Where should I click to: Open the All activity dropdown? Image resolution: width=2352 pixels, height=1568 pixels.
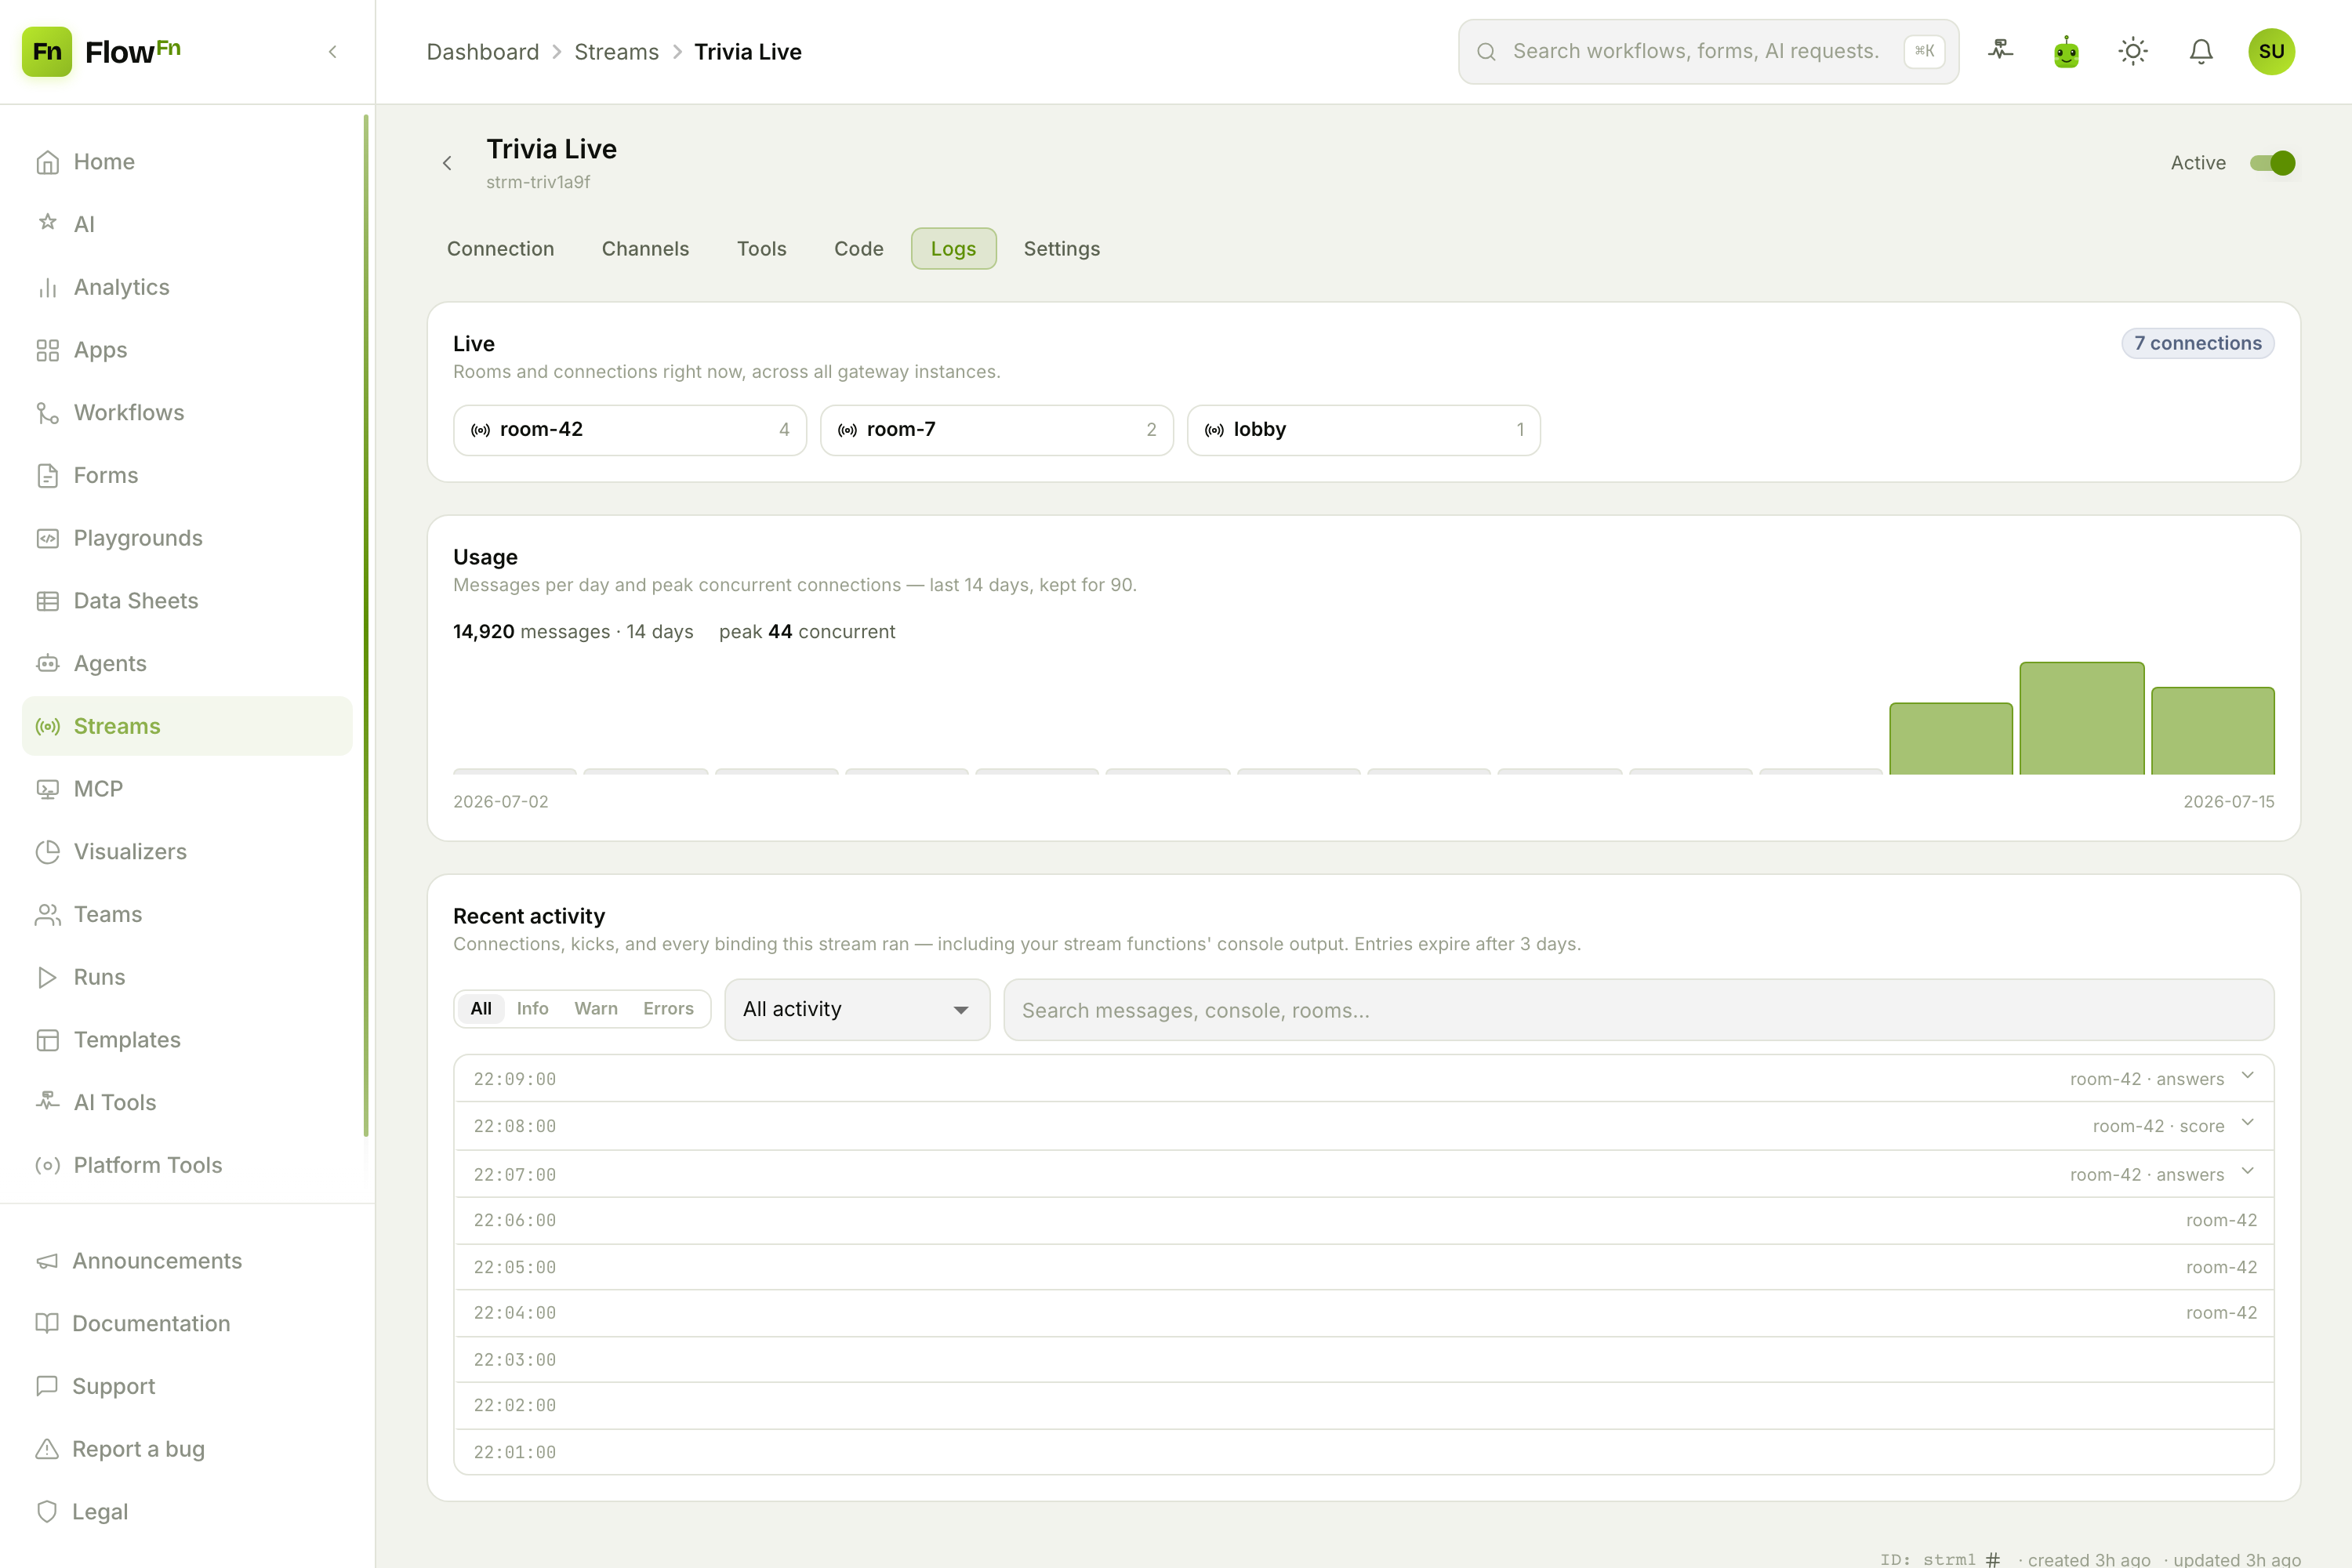coord(857,1009)
